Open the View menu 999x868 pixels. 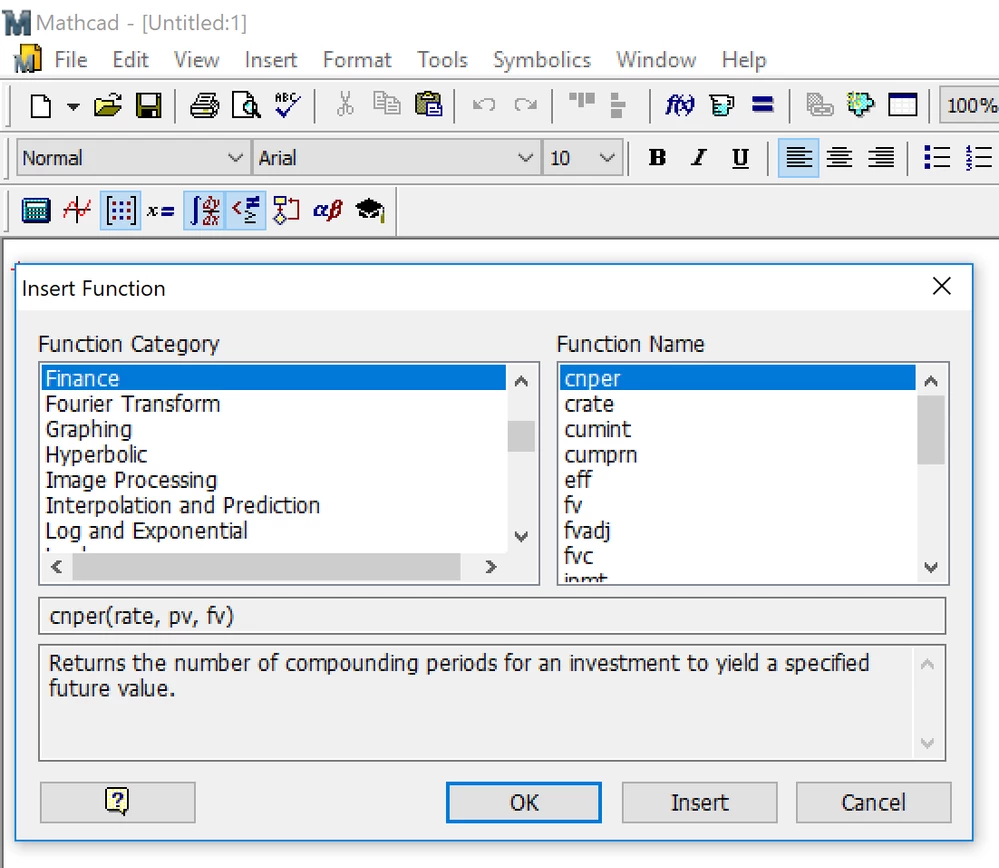point(196,60)
